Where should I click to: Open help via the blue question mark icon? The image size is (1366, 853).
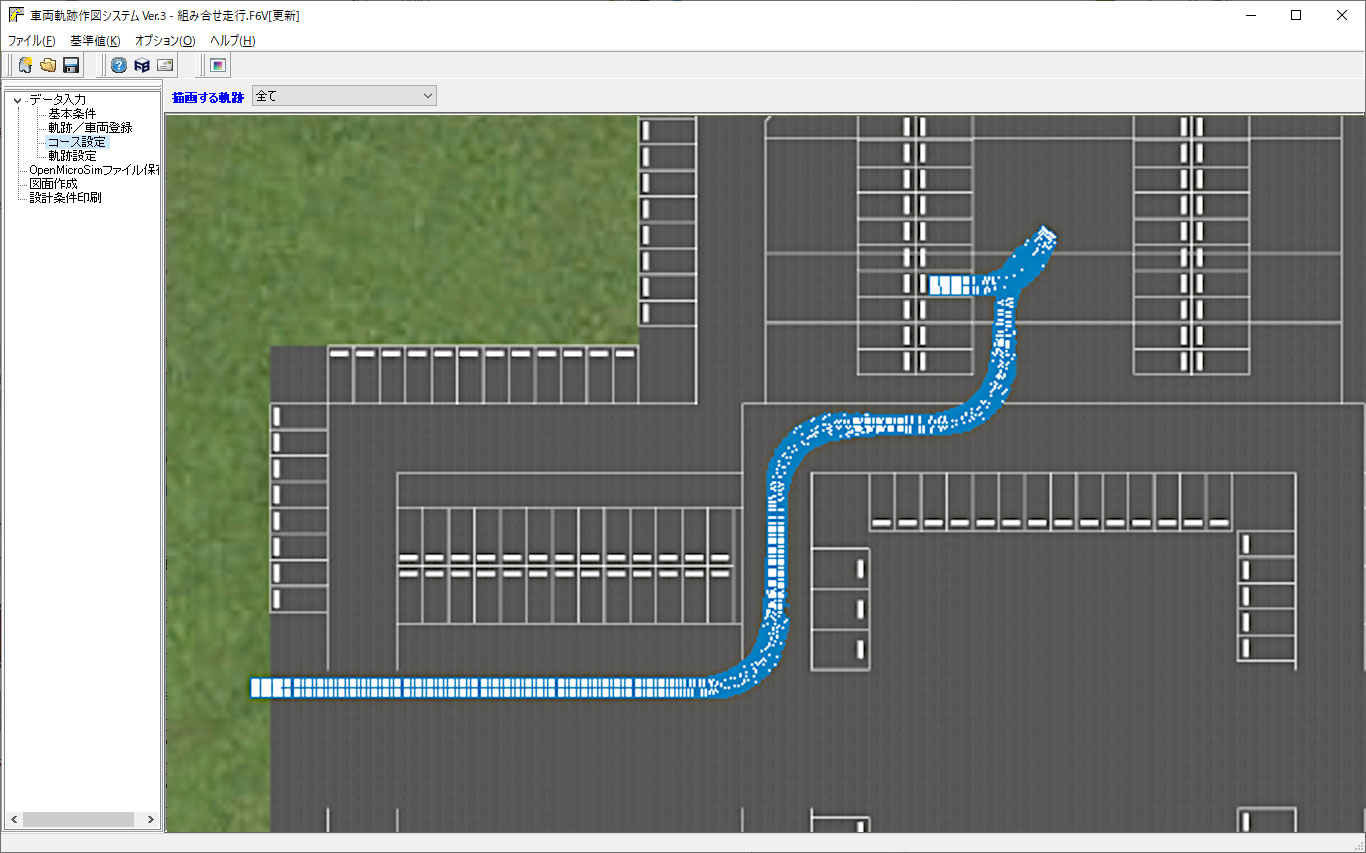[119, 66]
